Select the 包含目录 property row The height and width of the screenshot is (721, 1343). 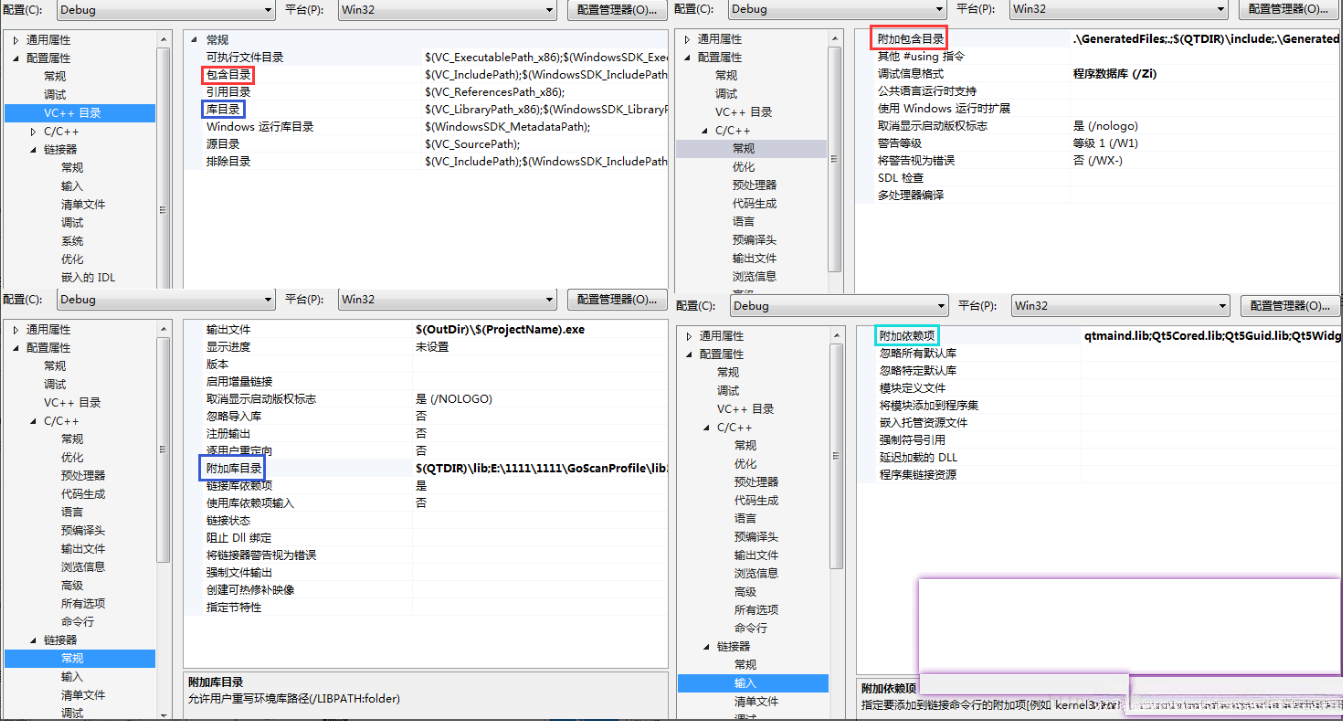point(427,74)
